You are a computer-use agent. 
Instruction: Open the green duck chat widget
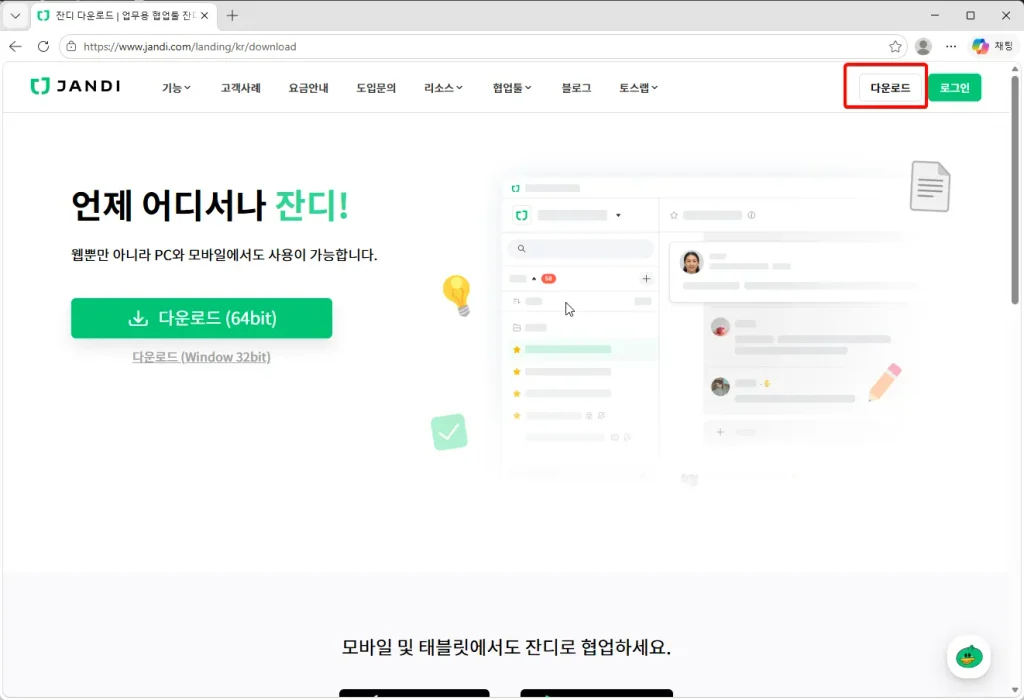[x=968, y=657]
